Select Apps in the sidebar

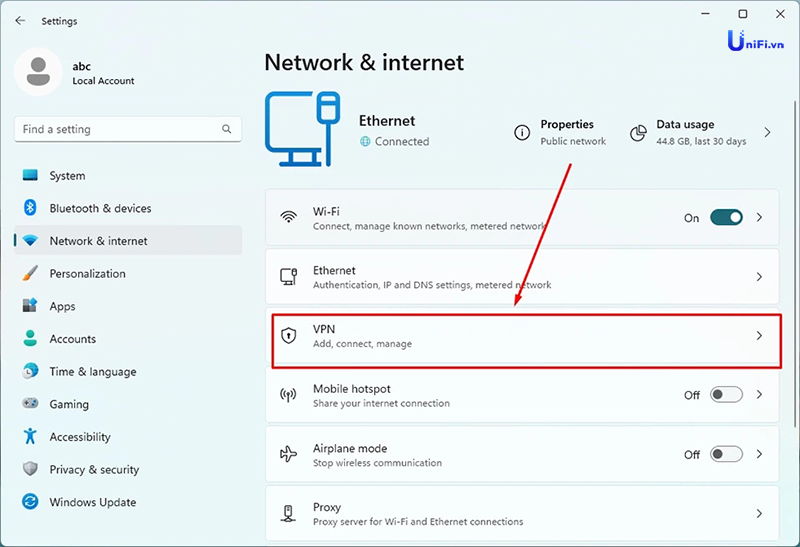tap(128, 306)
